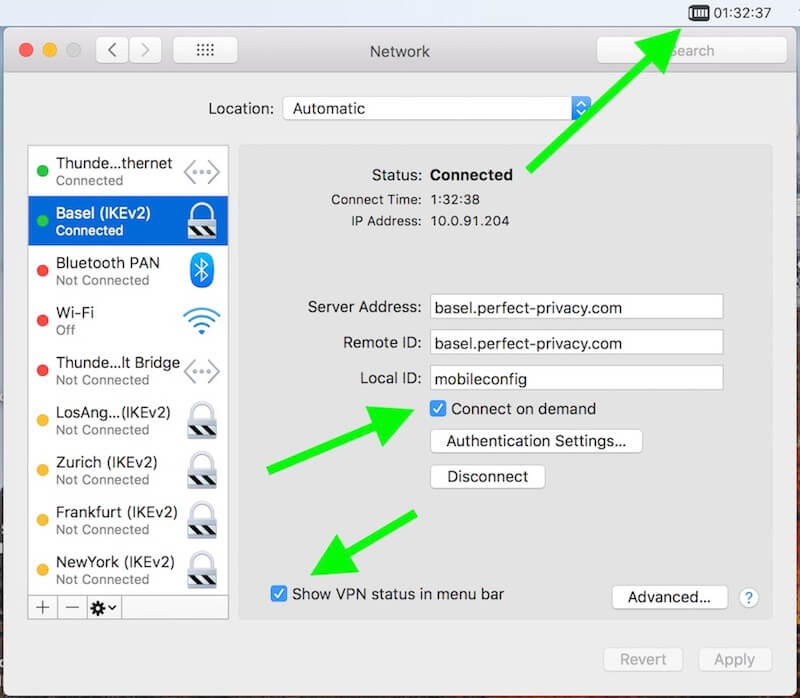The width and height of the screenshot is (800, 698).
Task: Click the Remote ID field
Action: 577,343
